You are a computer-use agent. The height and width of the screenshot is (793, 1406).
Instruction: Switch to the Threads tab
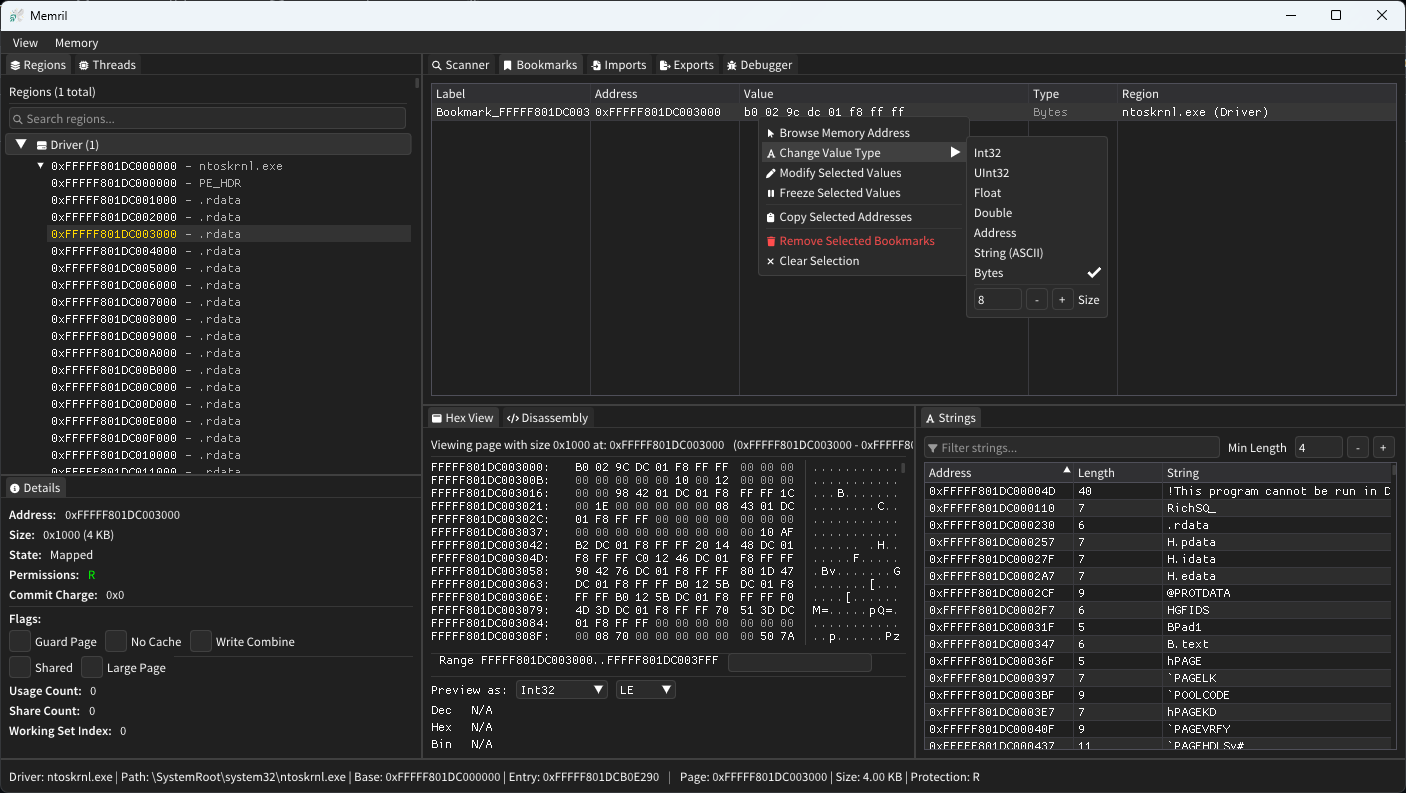(107, 65)
